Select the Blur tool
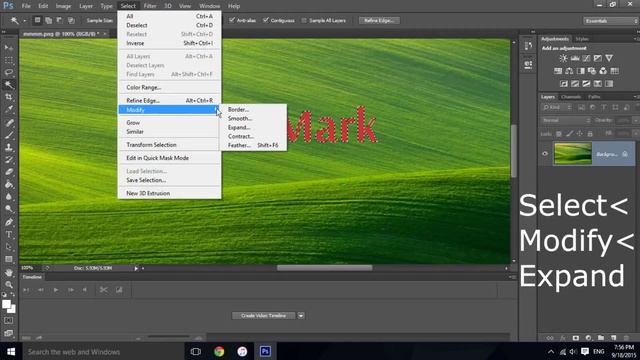640x360 pixels. click(9, 197)
